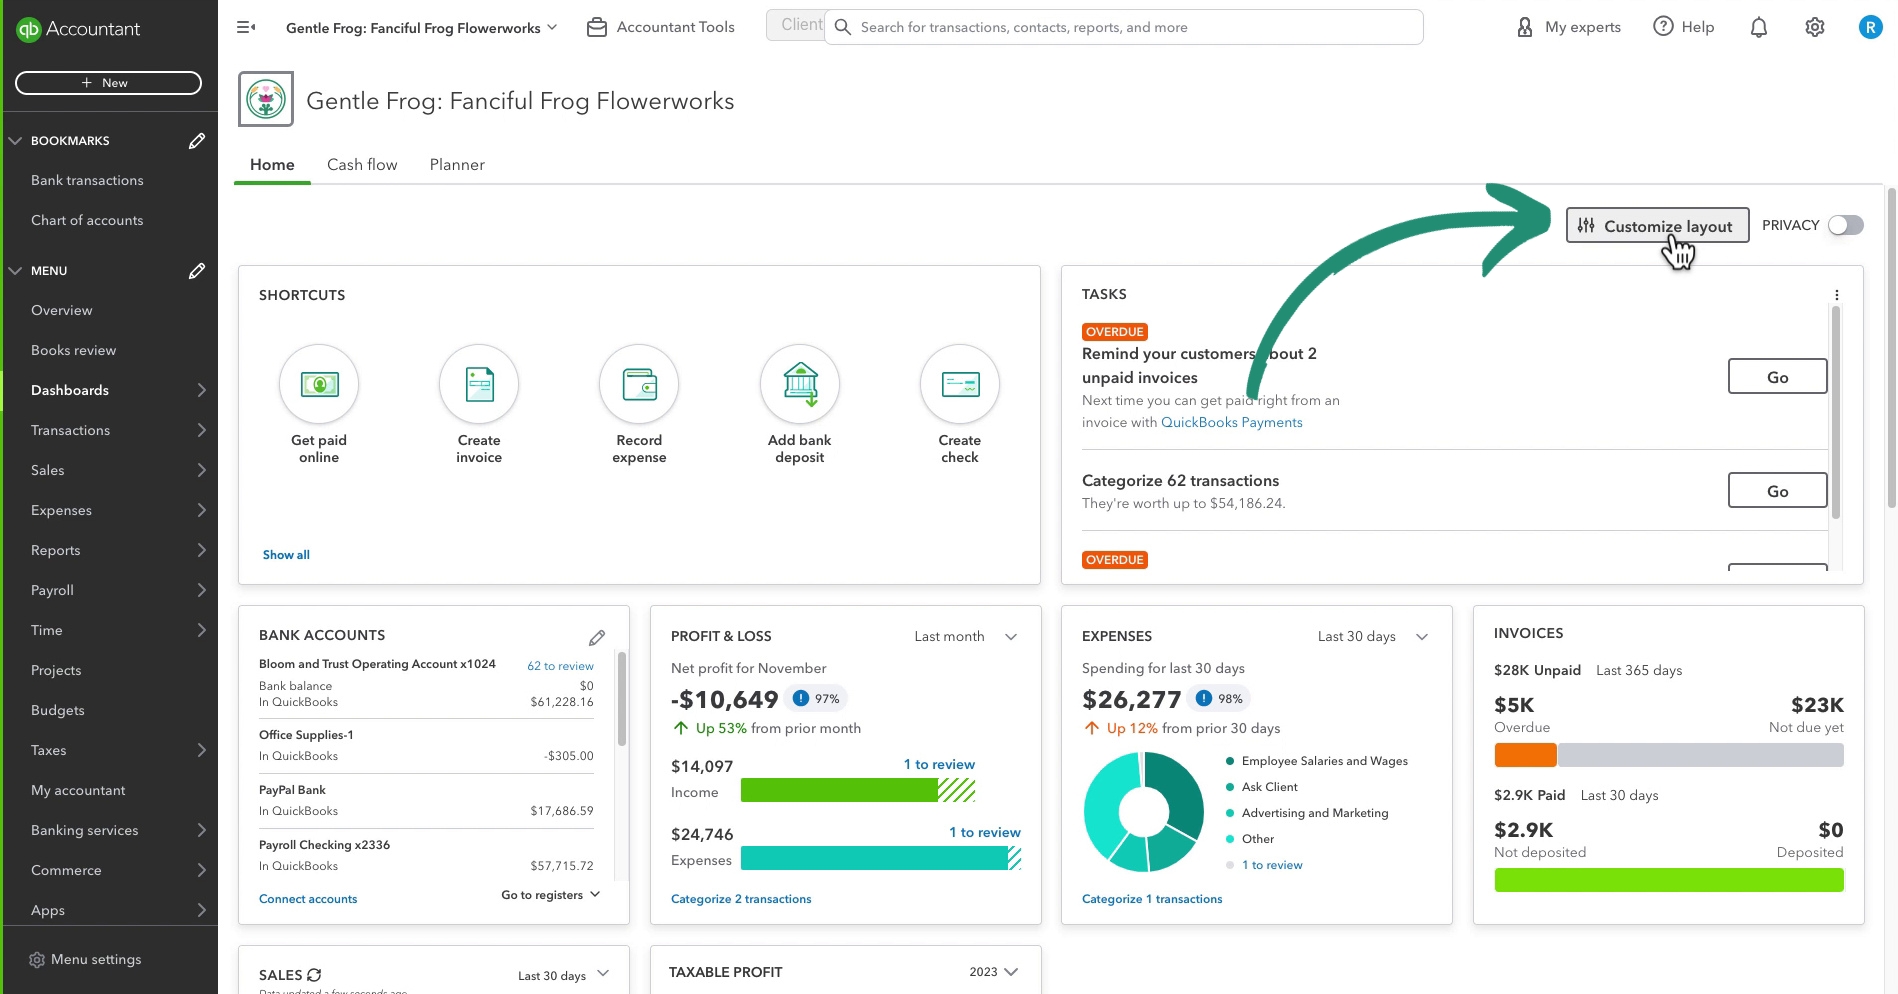Click the Add bank deposit shortcut icon

(x=800, y=384)
